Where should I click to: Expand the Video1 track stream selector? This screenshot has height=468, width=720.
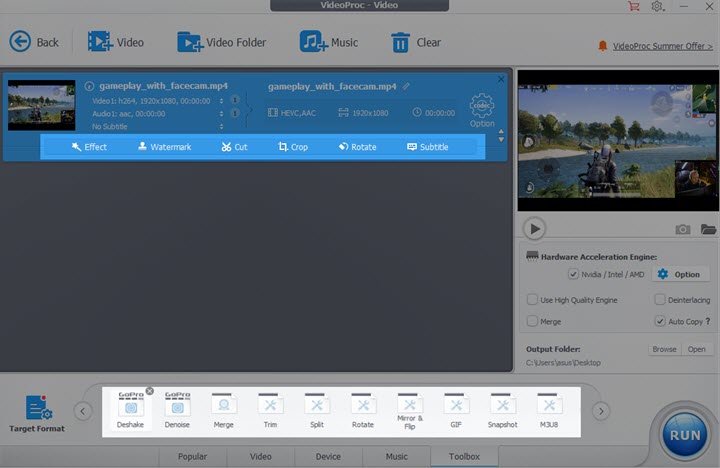coord(221,101)
